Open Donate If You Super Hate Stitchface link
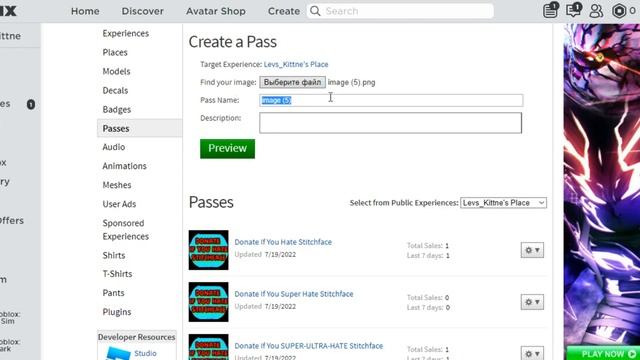 pos(294,294)
